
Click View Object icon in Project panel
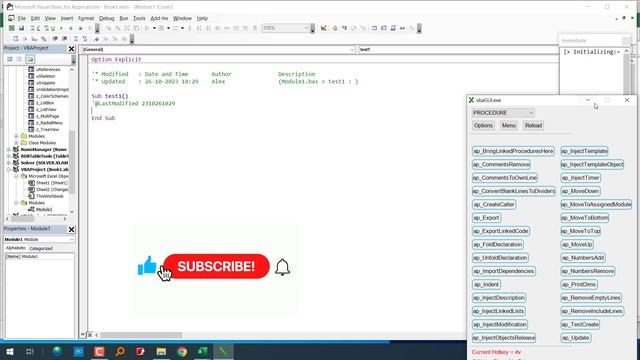coord(19,59)
